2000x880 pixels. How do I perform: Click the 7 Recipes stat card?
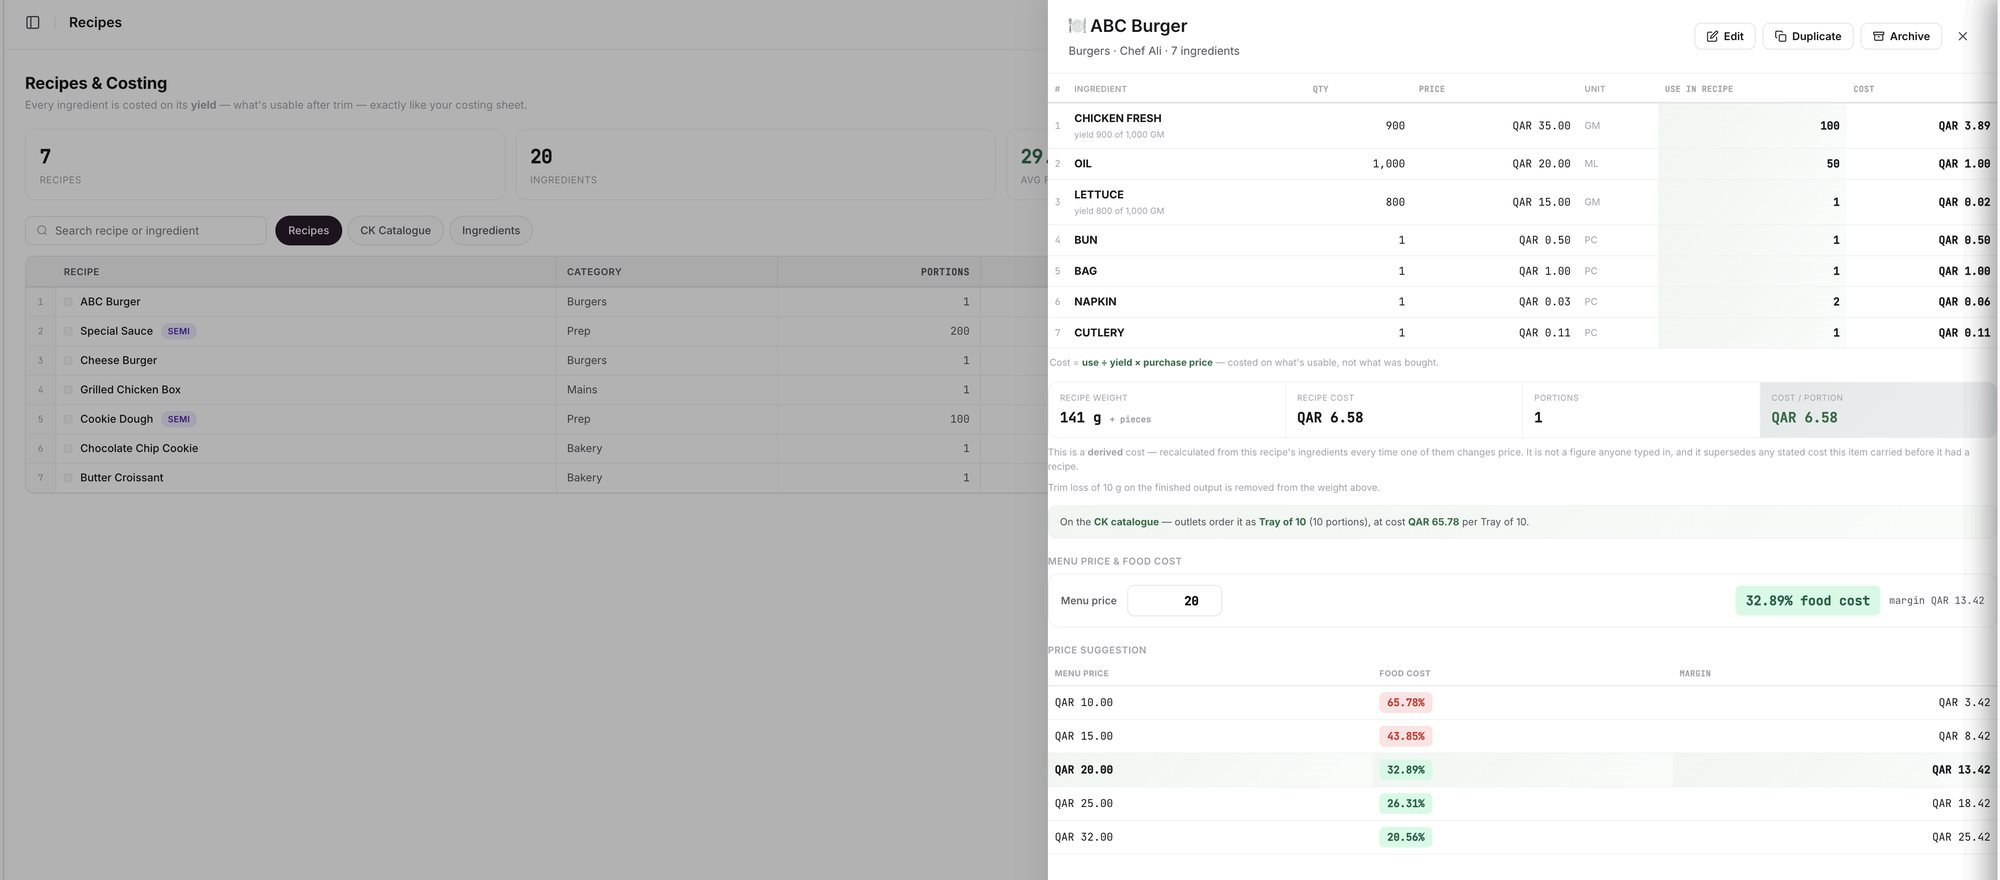click(265, 164)
